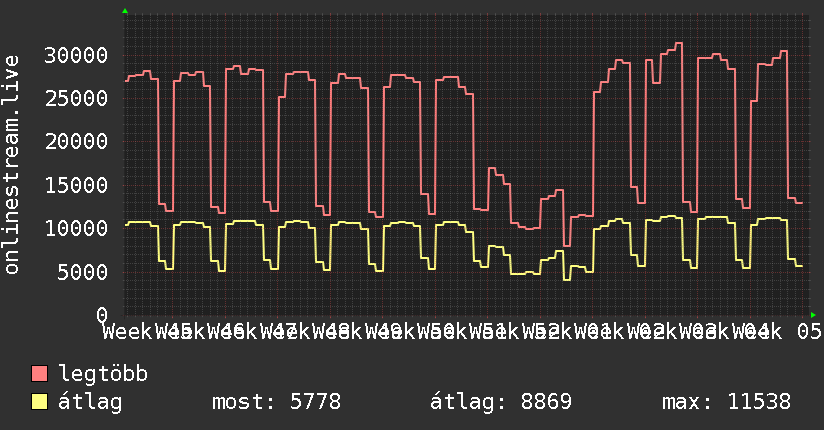
Task: Click the 15000 y-axis label
Action: 76,185
